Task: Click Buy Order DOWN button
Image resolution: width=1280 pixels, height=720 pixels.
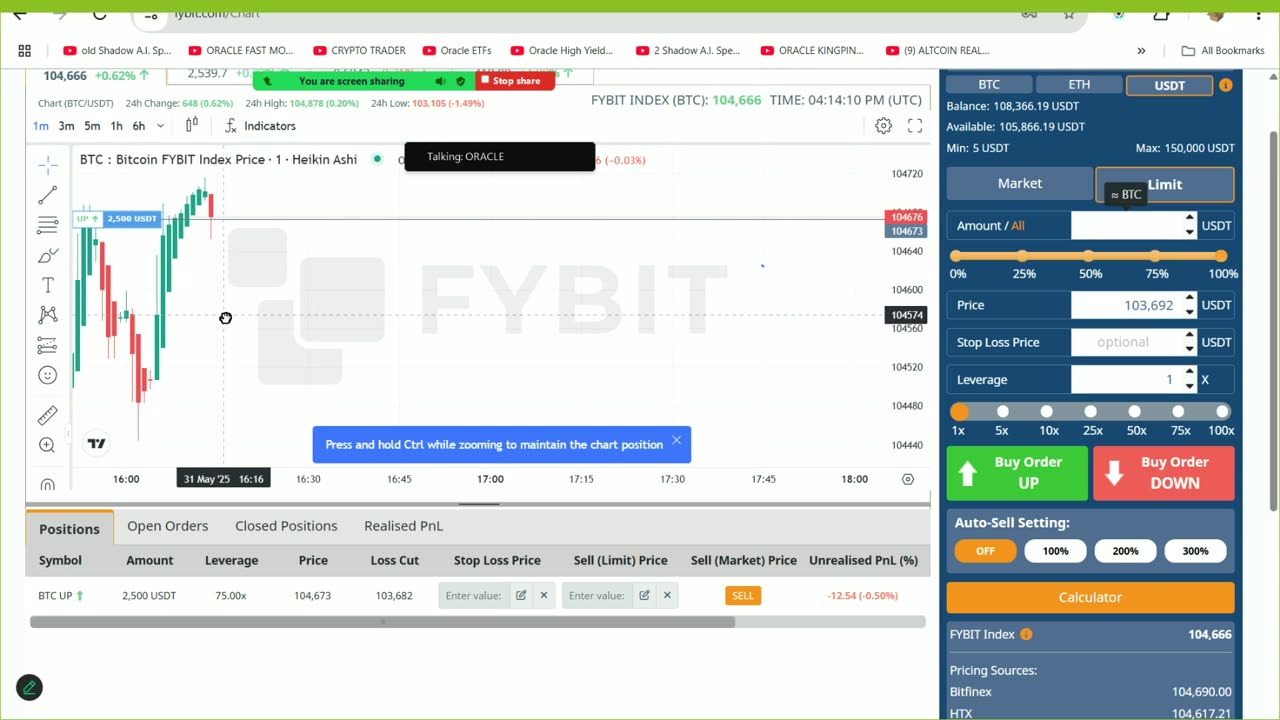Action: pos(1163,472)
